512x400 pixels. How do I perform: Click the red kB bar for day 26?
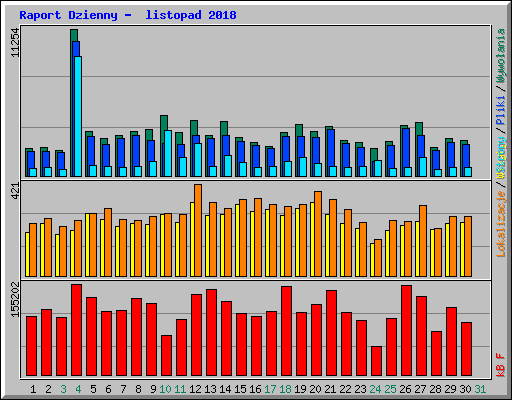406,330
